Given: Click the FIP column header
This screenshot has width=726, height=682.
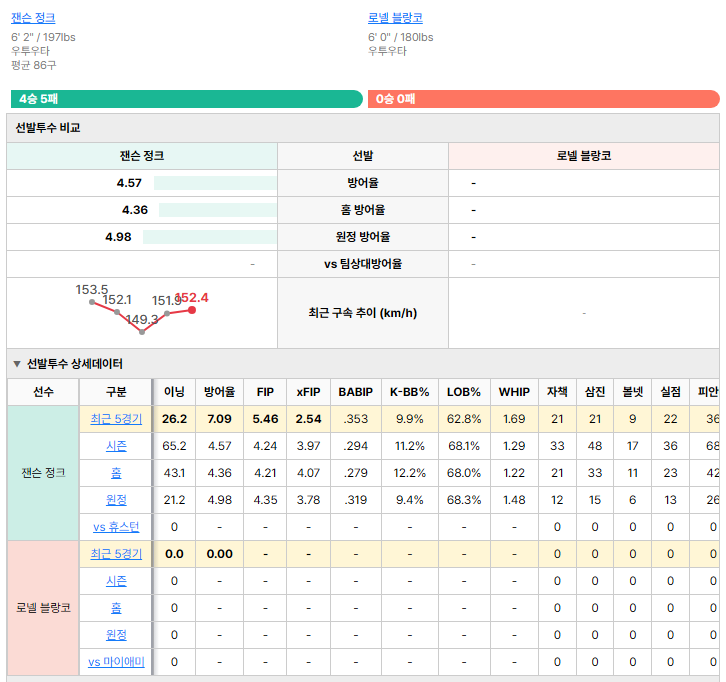Looking at the screenshot, I should pos(265,392).
